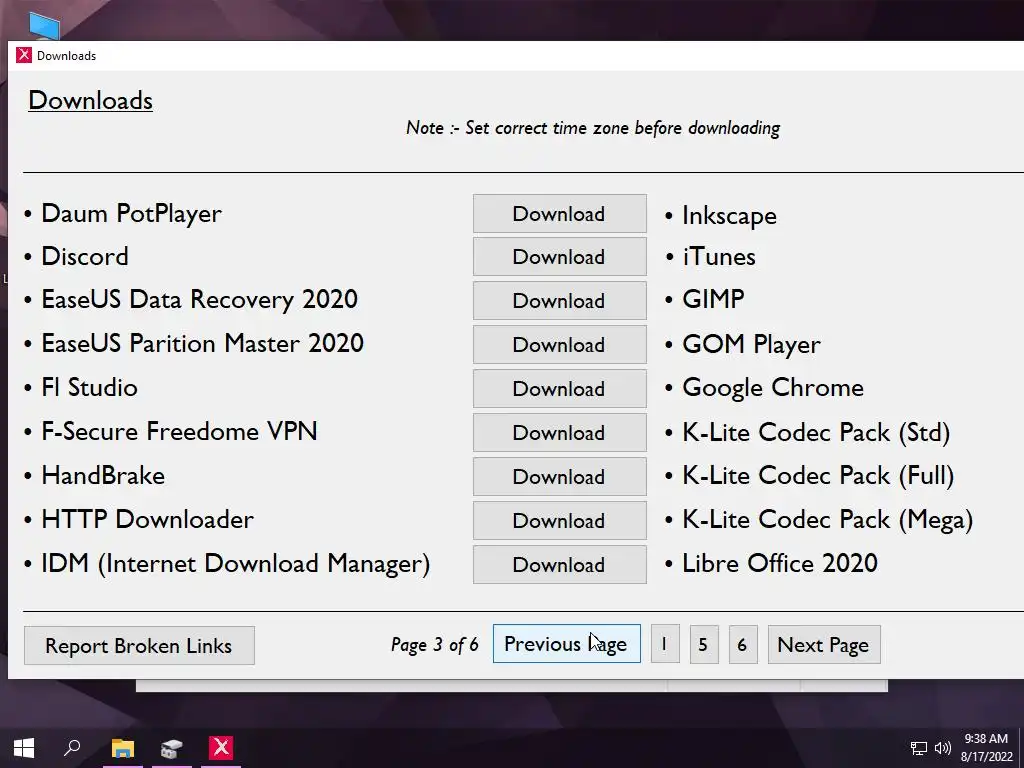Click Download next to F-Secure Freedome VPN

(x=560, y=432)
